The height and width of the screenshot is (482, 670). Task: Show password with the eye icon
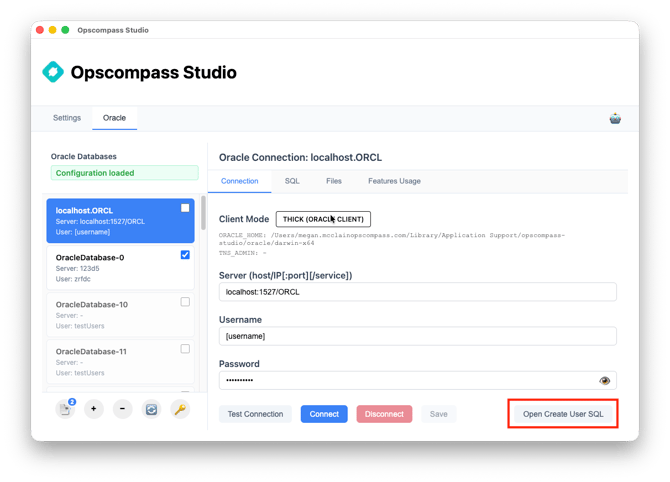pos(604,380)
